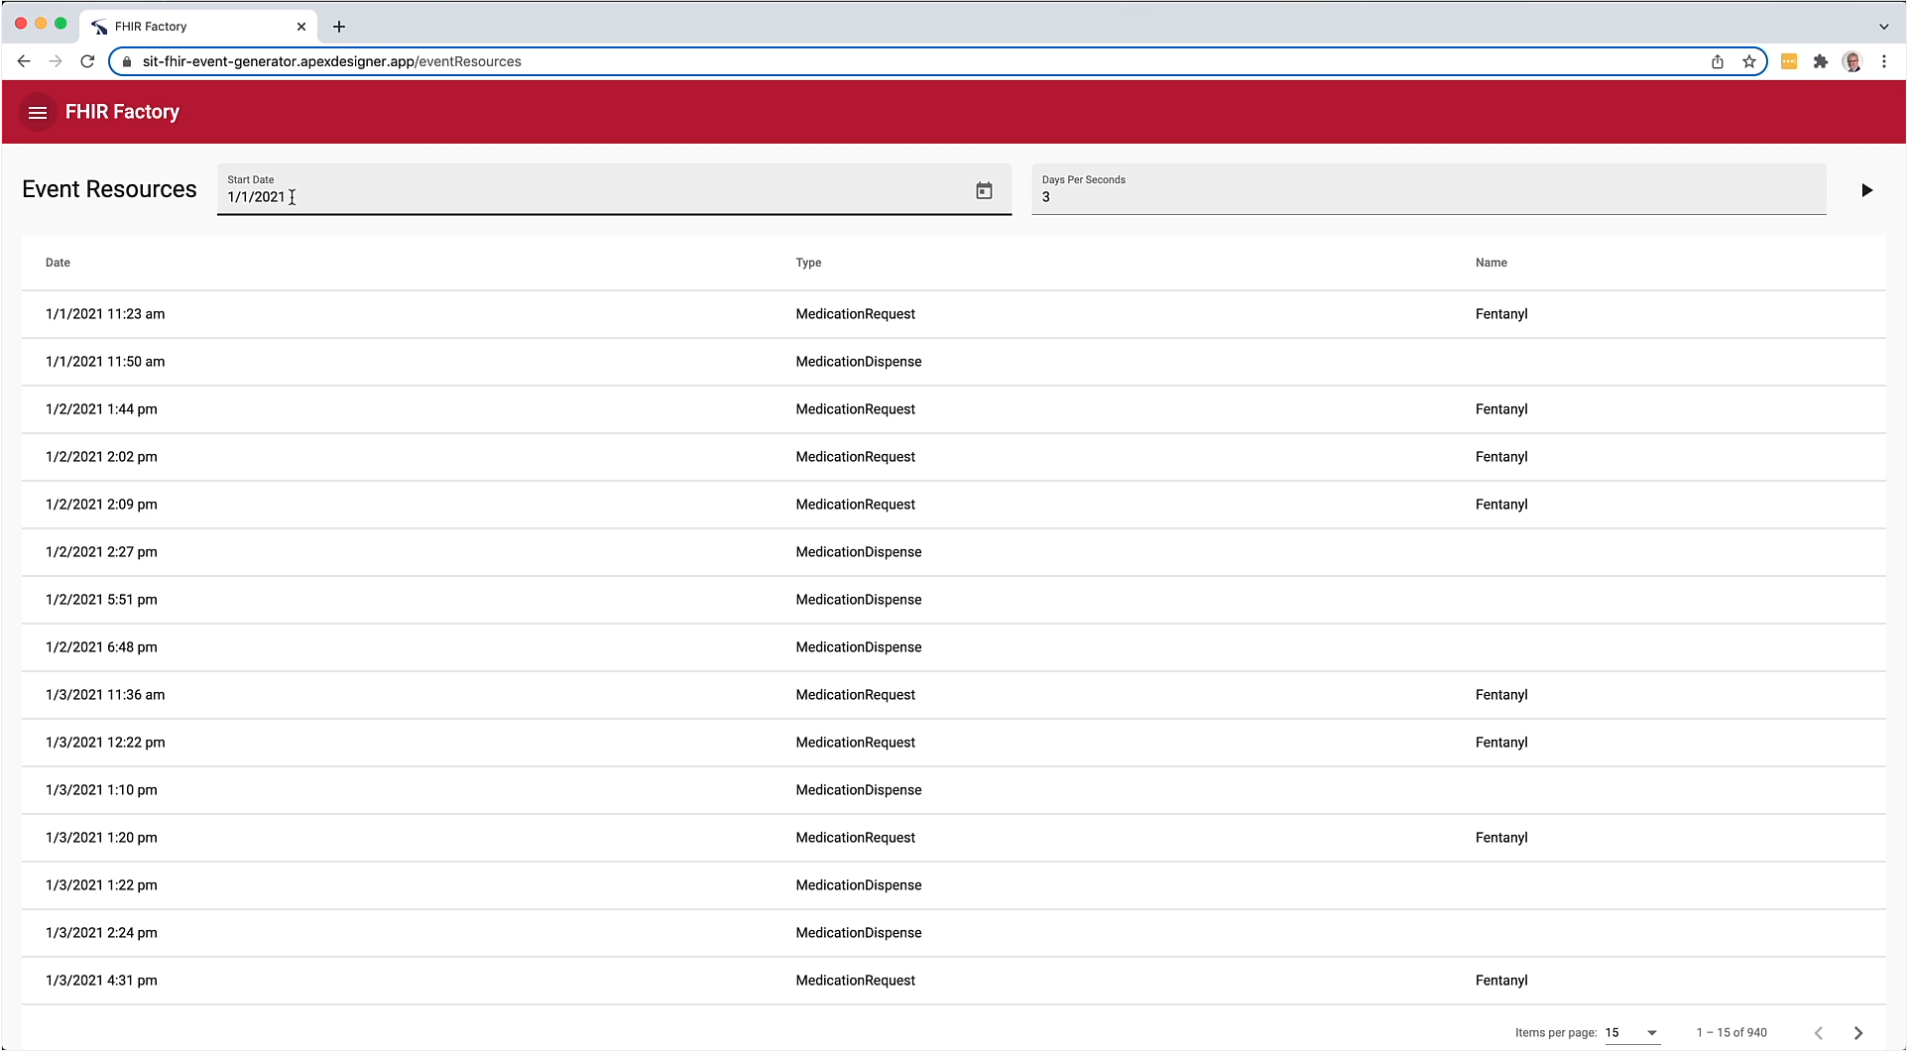This screenshot has height=1052, width=1907.
Task: Open the Chrome profile avatar
Action: pos(1852,61)
